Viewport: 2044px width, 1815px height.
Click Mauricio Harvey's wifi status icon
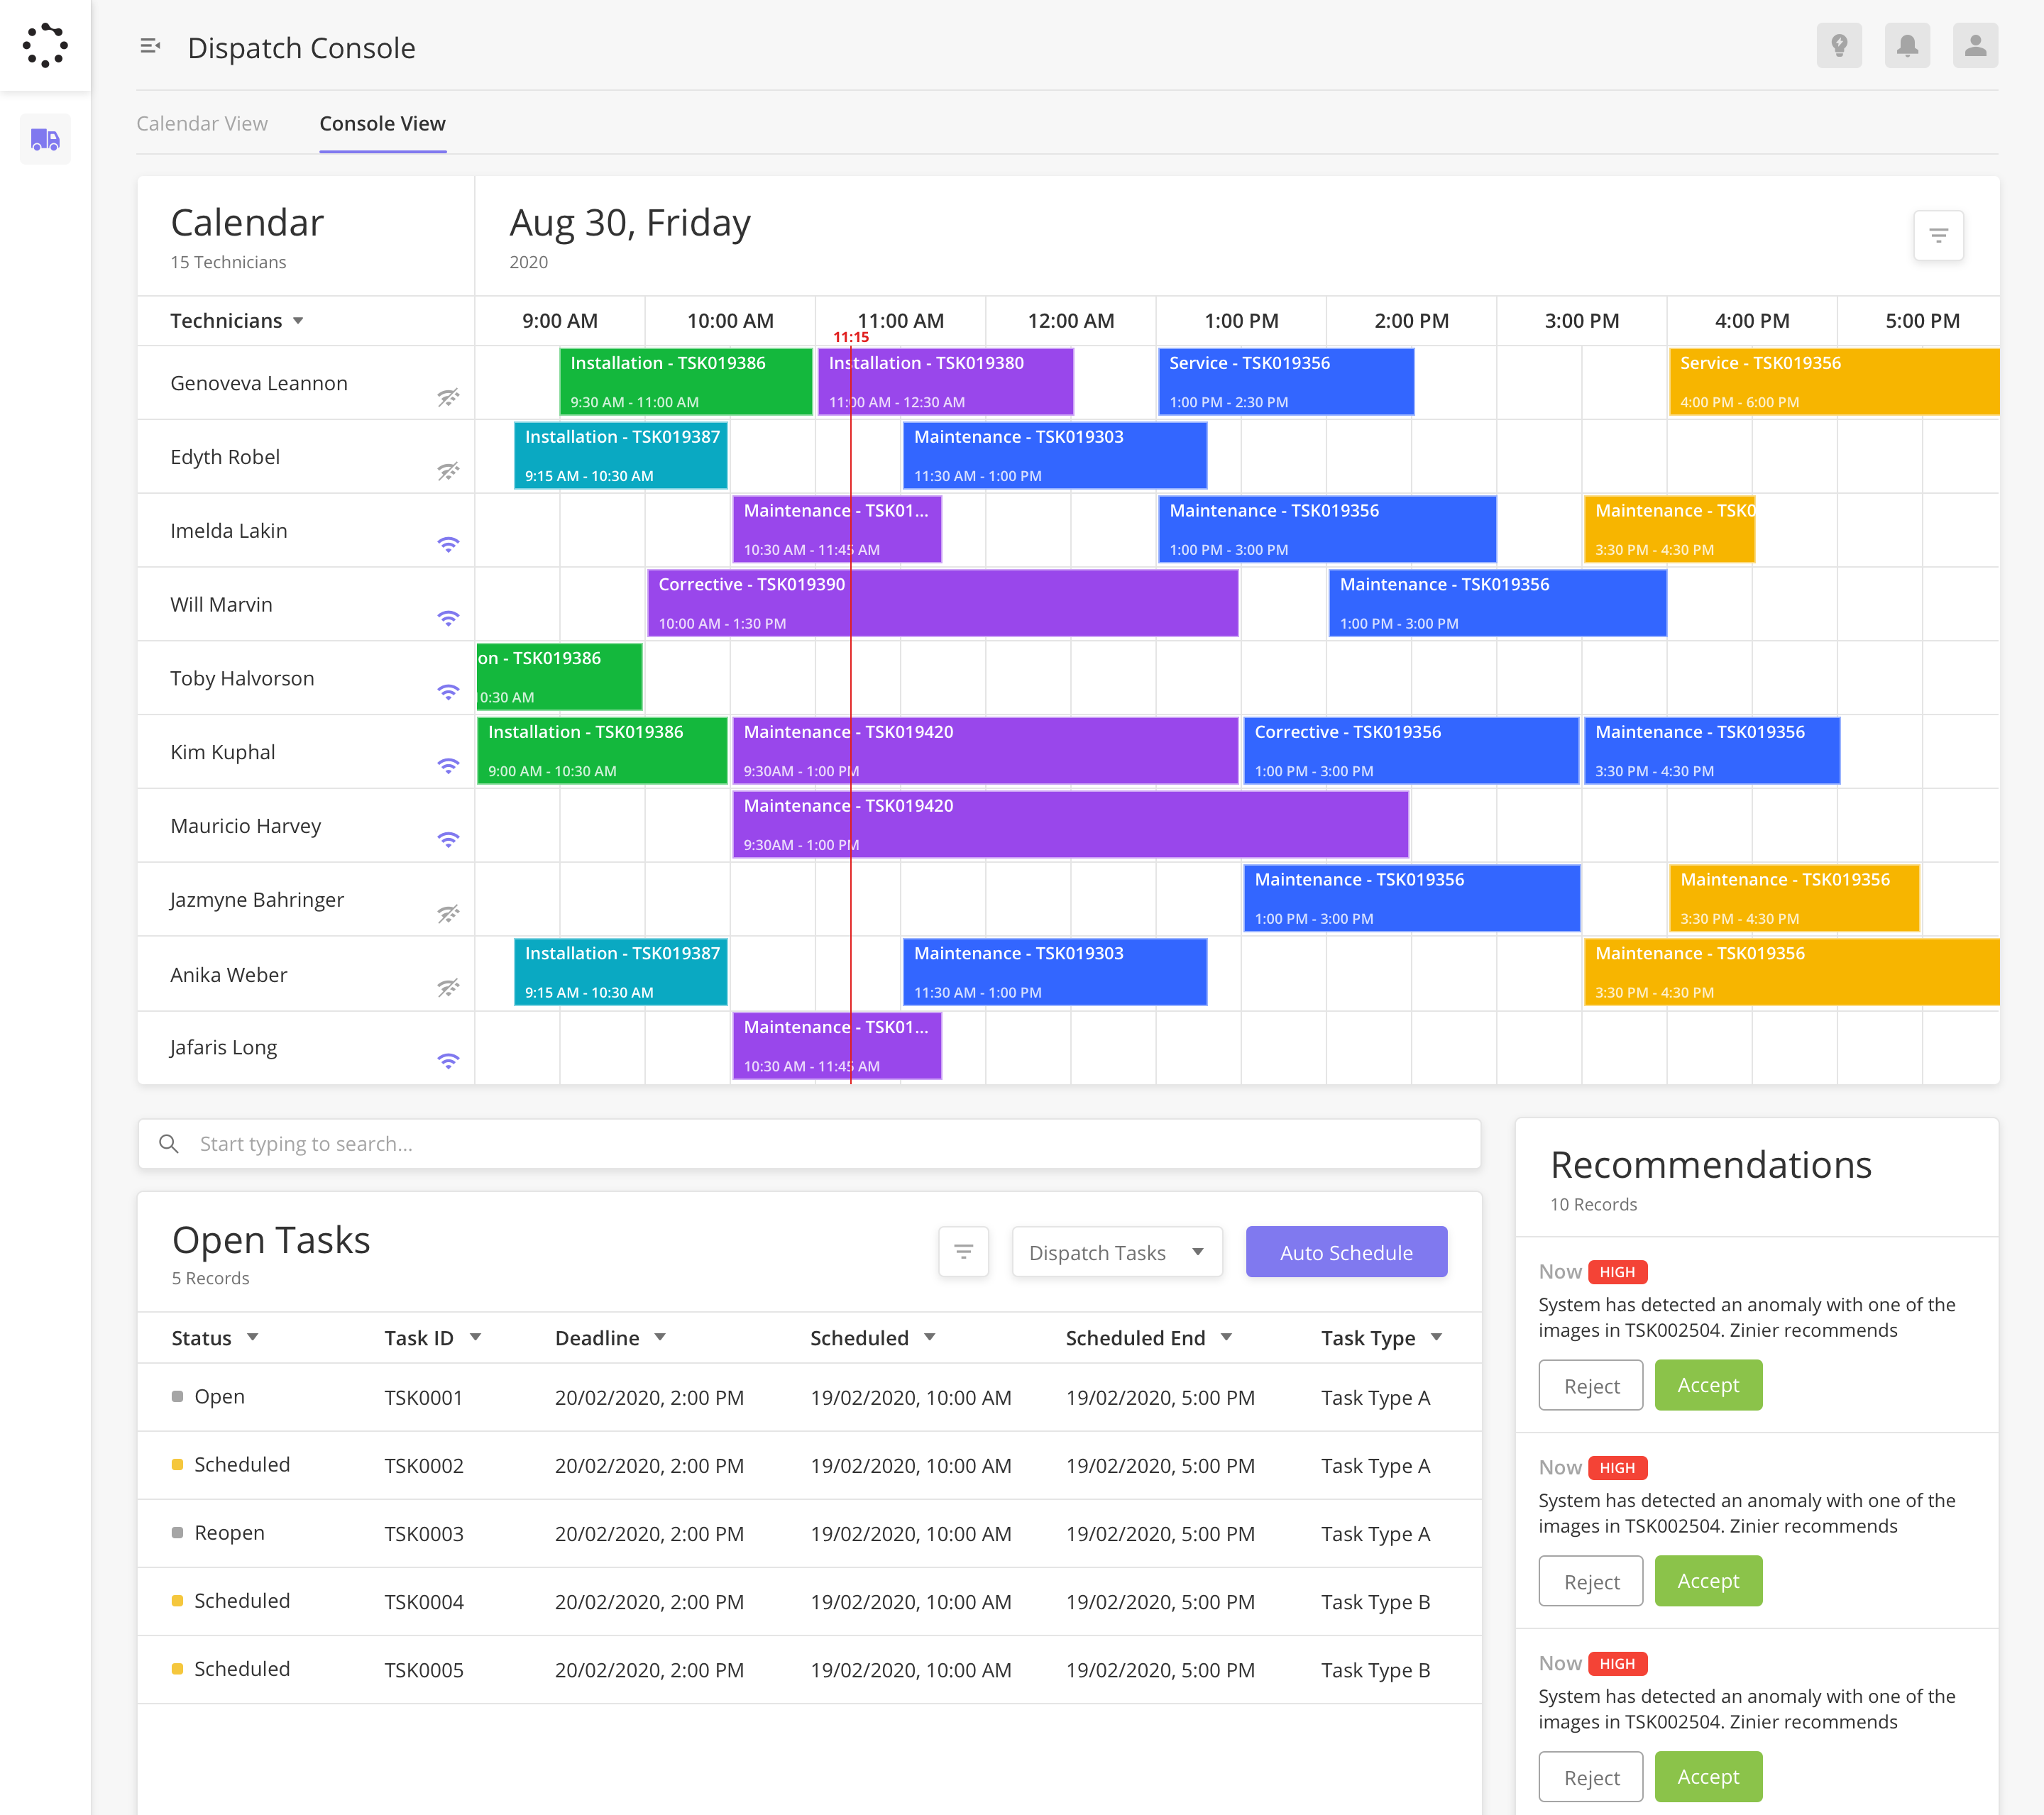[x=448, y=841]
